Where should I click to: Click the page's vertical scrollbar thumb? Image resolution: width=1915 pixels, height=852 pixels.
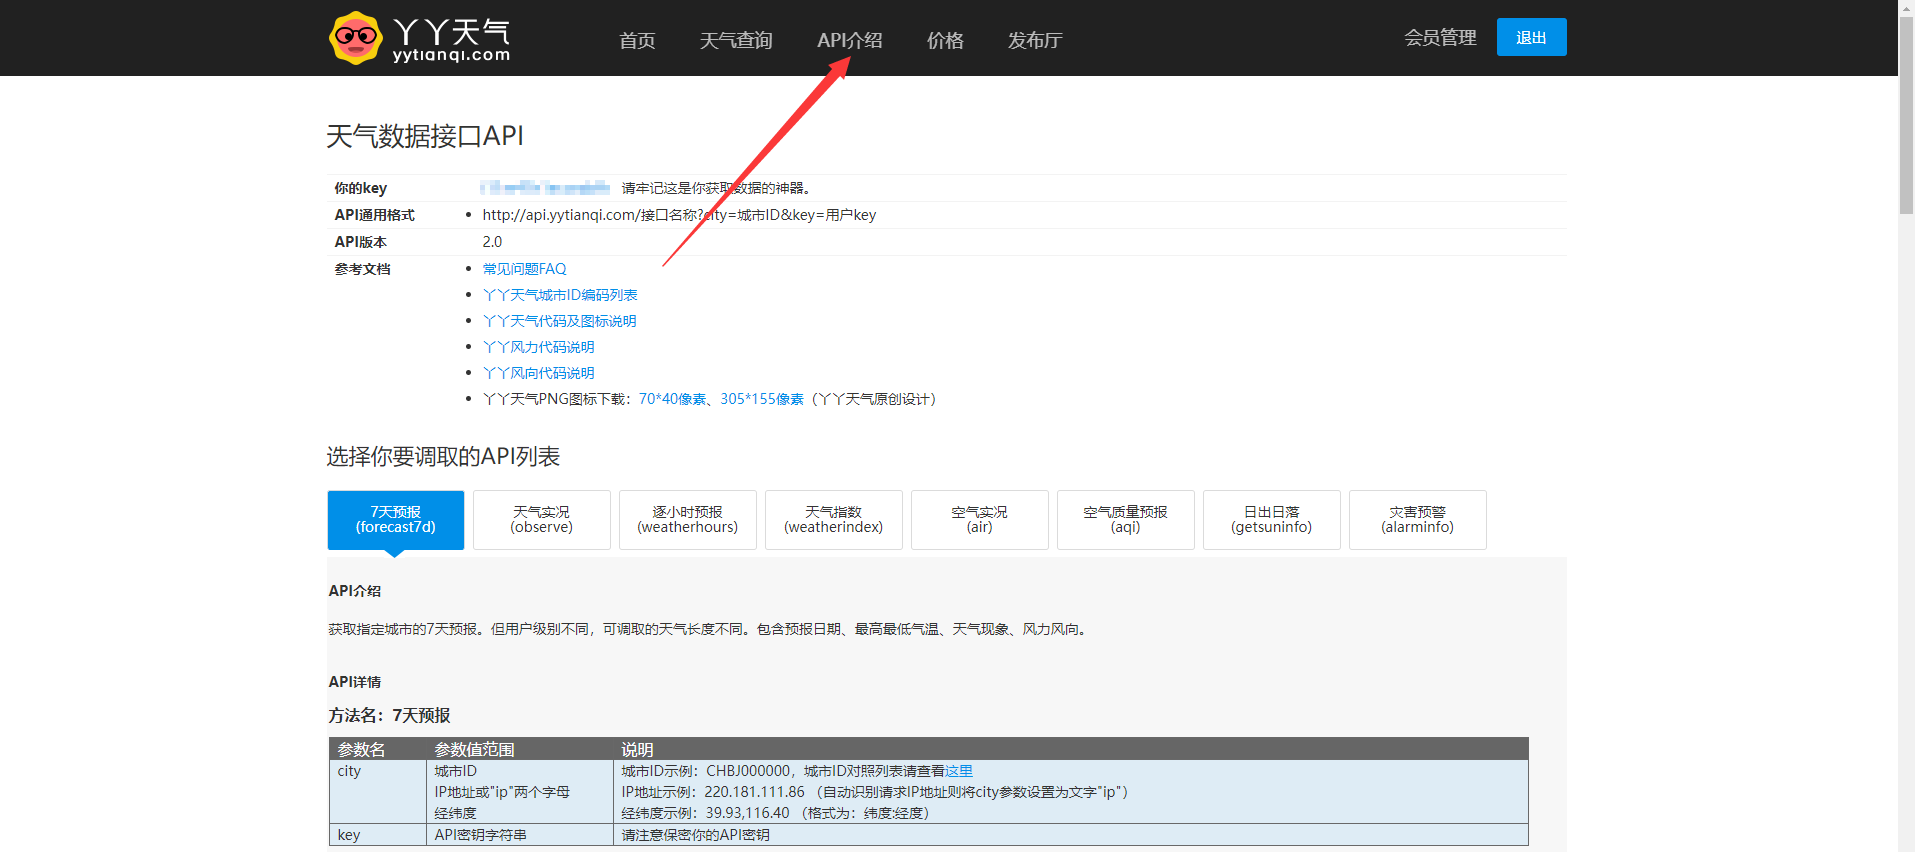pyautogui.click(x=1906, y=115)
